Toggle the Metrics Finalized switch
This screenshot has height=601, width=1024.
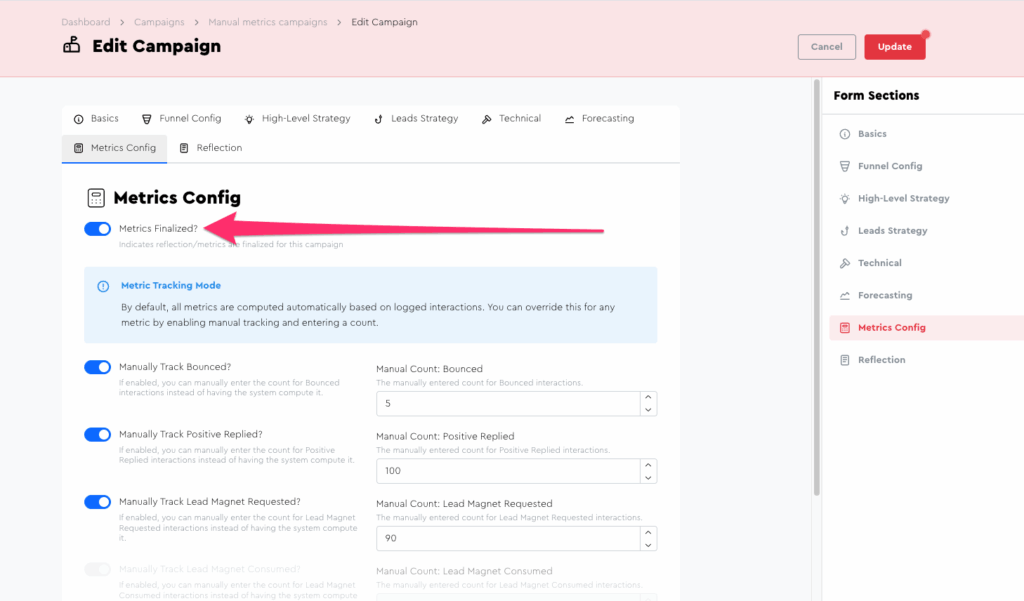click(98, 229)
